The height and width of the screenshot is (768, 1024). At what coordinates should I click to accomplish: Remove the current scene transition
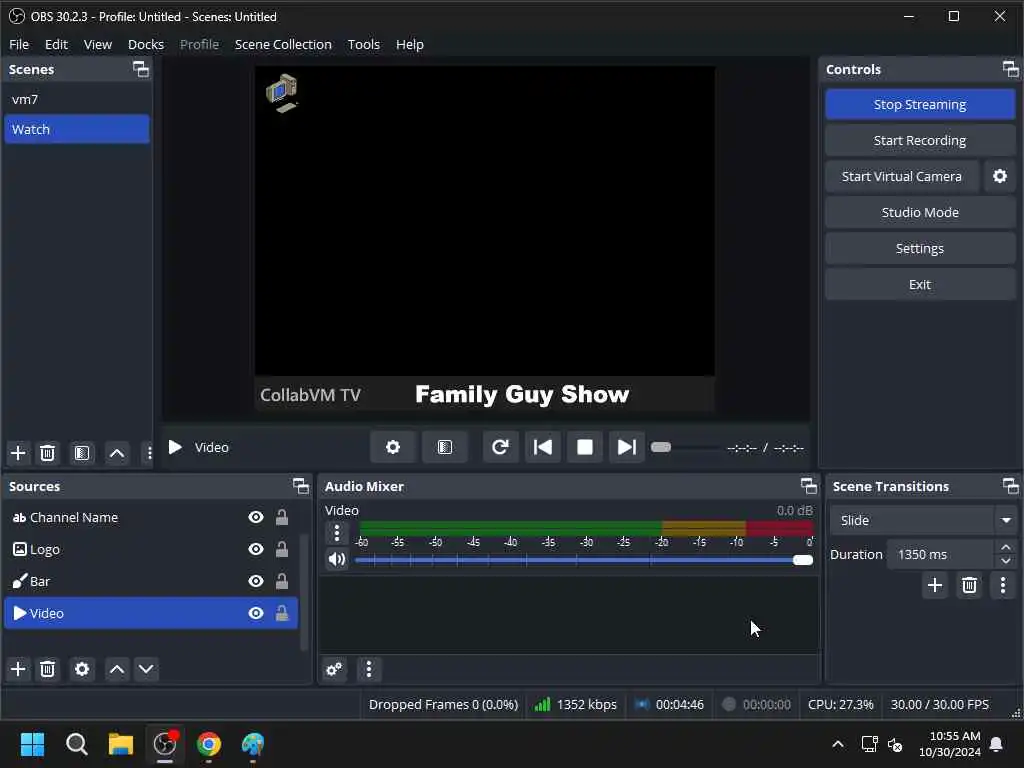coord(970,584)
